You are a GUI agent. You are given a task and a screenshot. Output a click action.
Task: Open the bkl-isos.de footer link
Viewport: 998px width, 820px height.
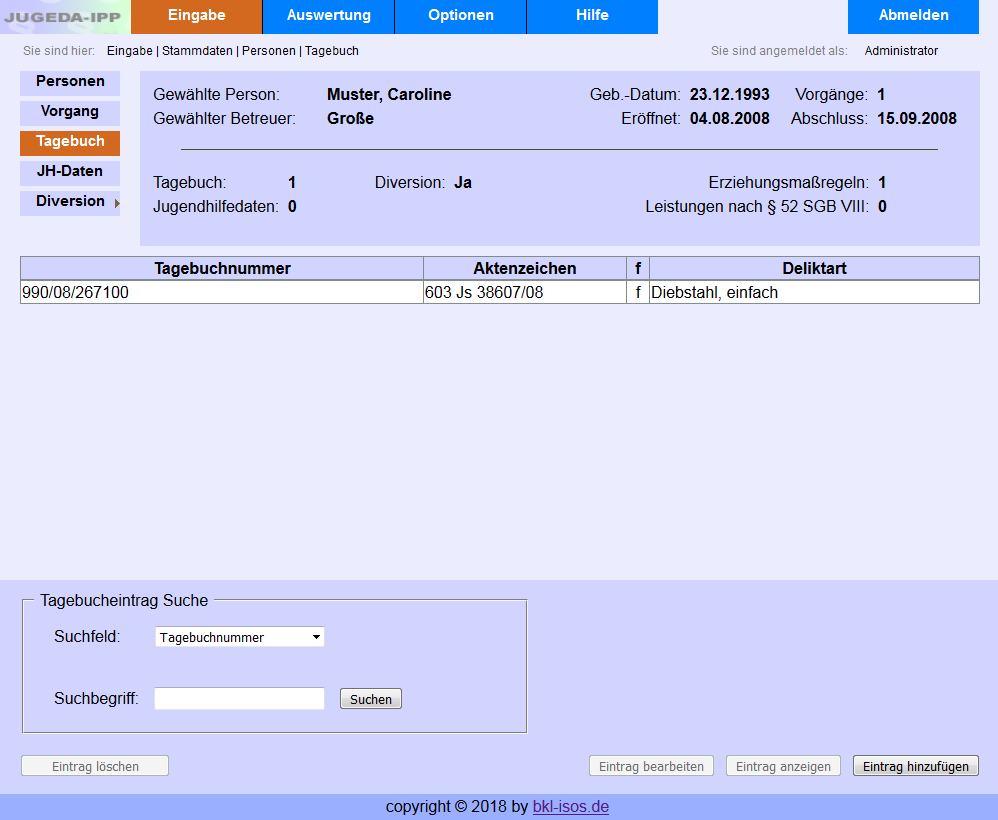tap(570, 807)
